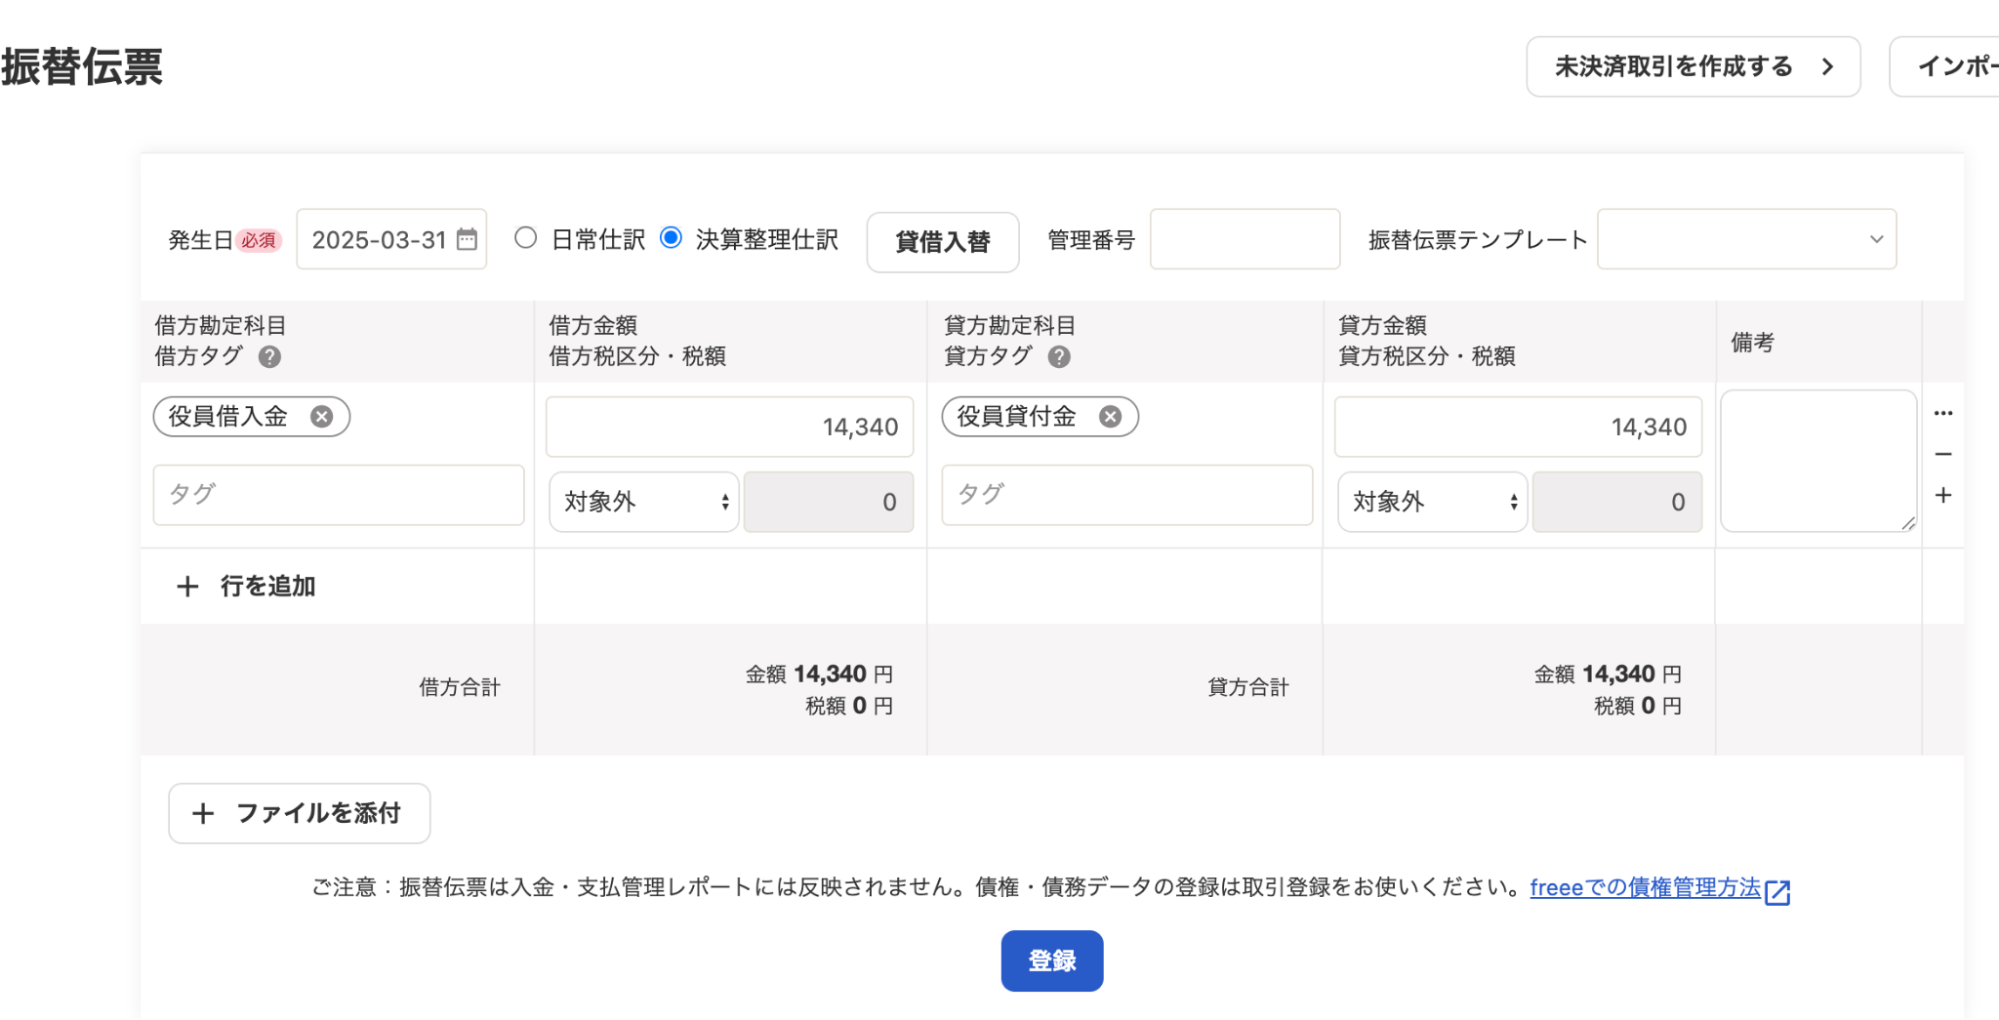Focus the credit タグ input field
1999x1020 pixels.
1127,495
